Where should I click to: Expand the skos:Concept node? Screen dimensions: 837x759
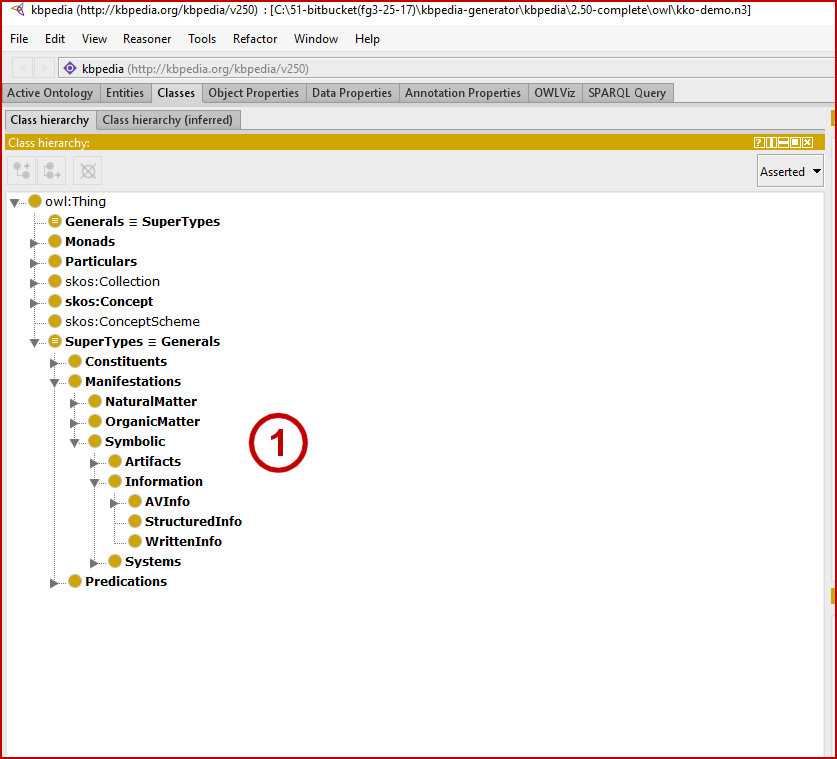(x=34, y=303)
